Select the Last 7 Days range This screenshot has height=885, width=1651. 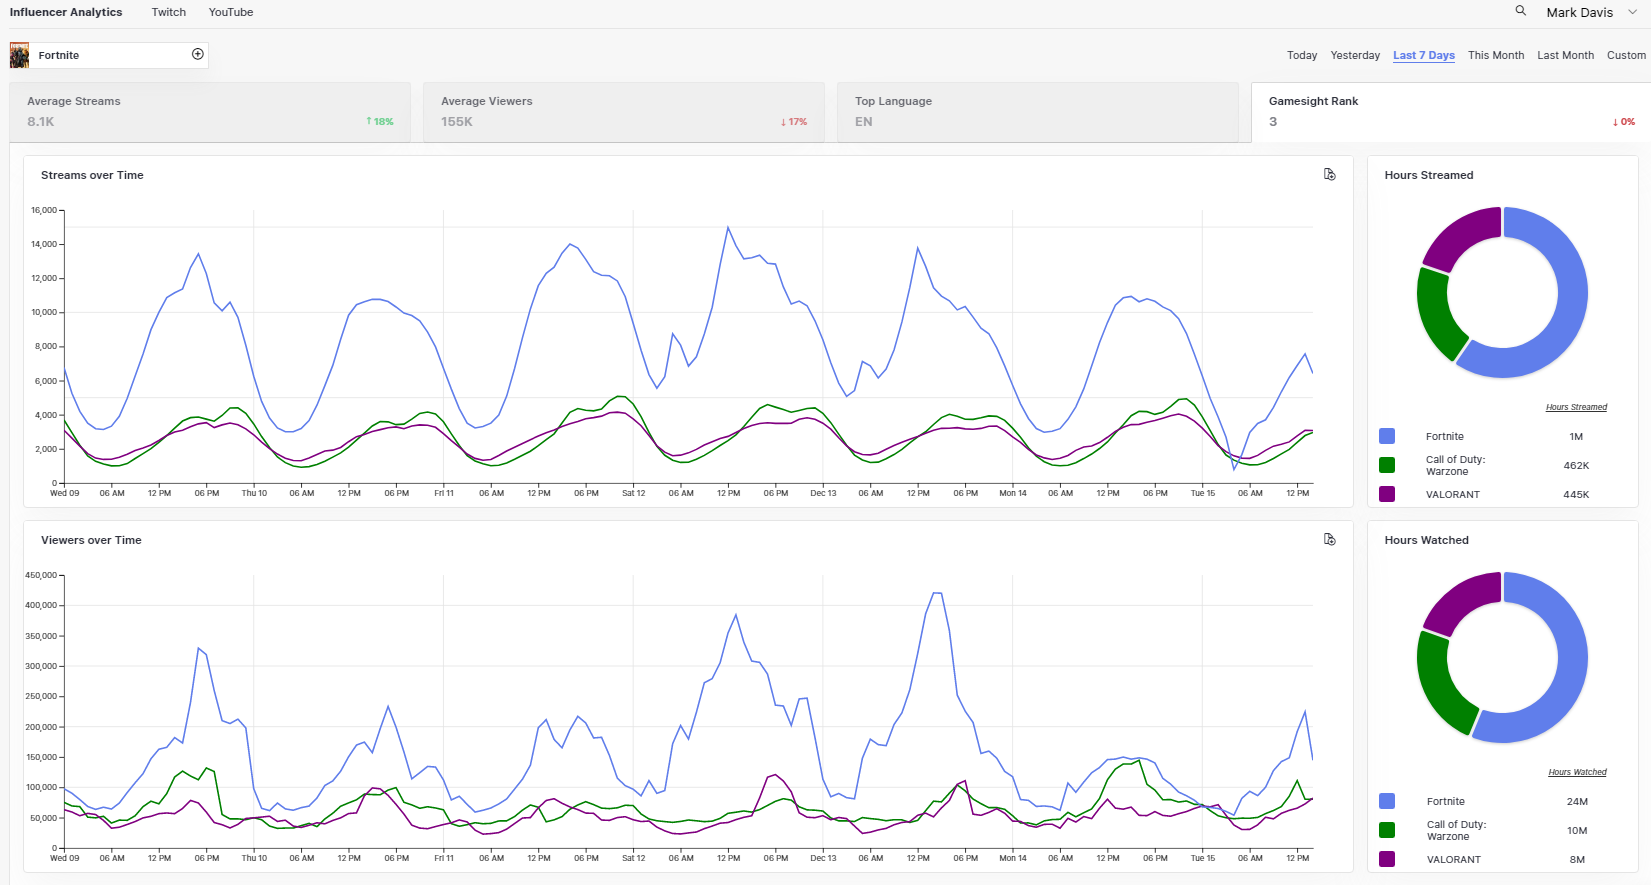[x=1424, y=55]
